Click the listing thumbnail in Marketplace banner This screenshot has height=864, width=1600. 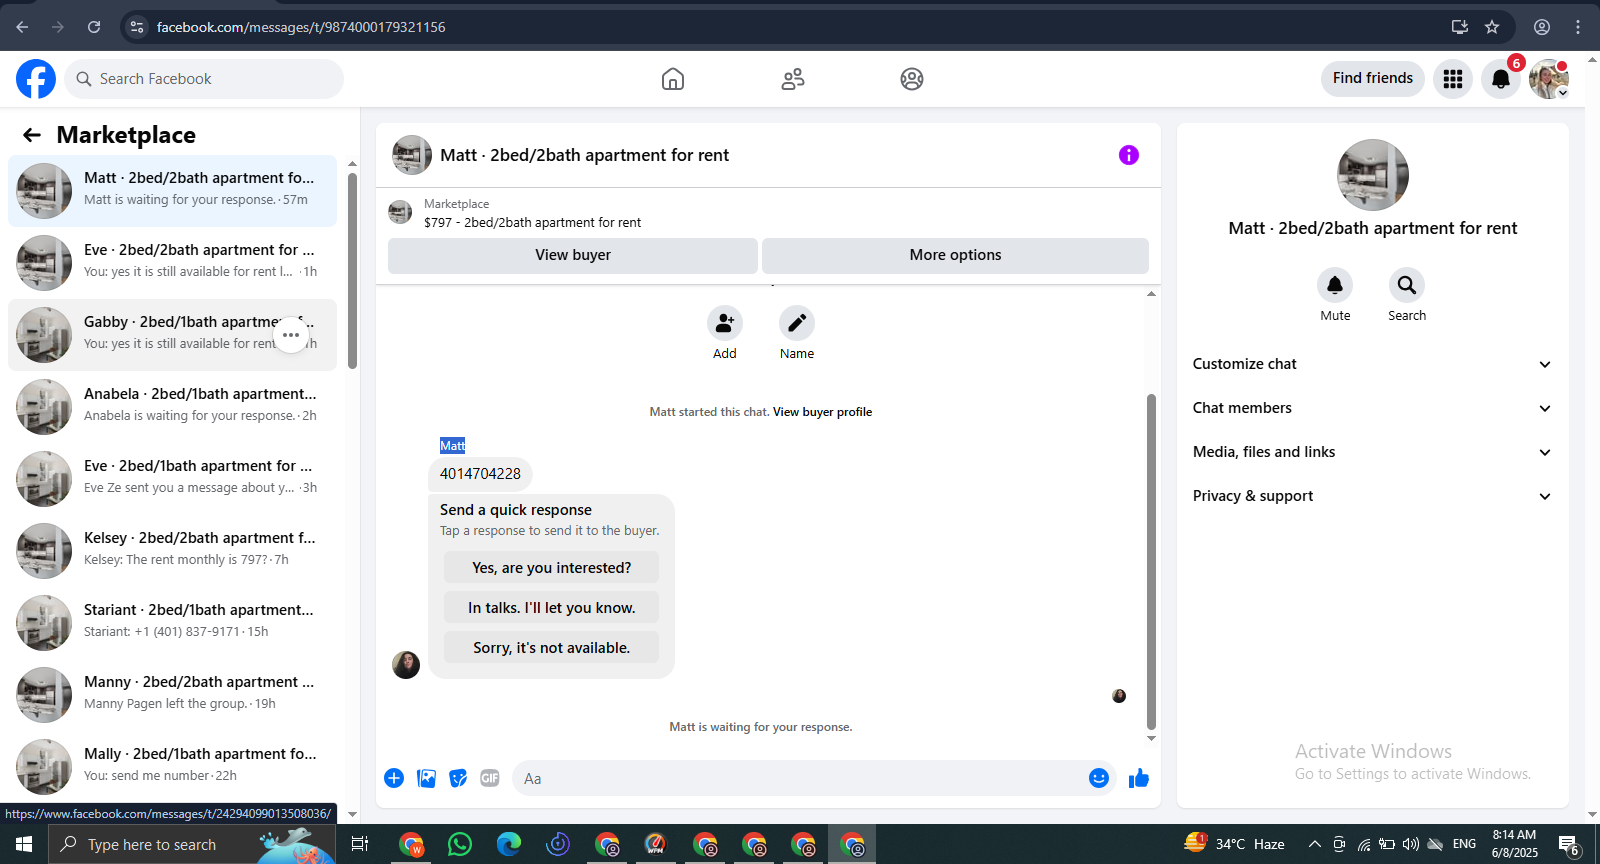[400, 212]
